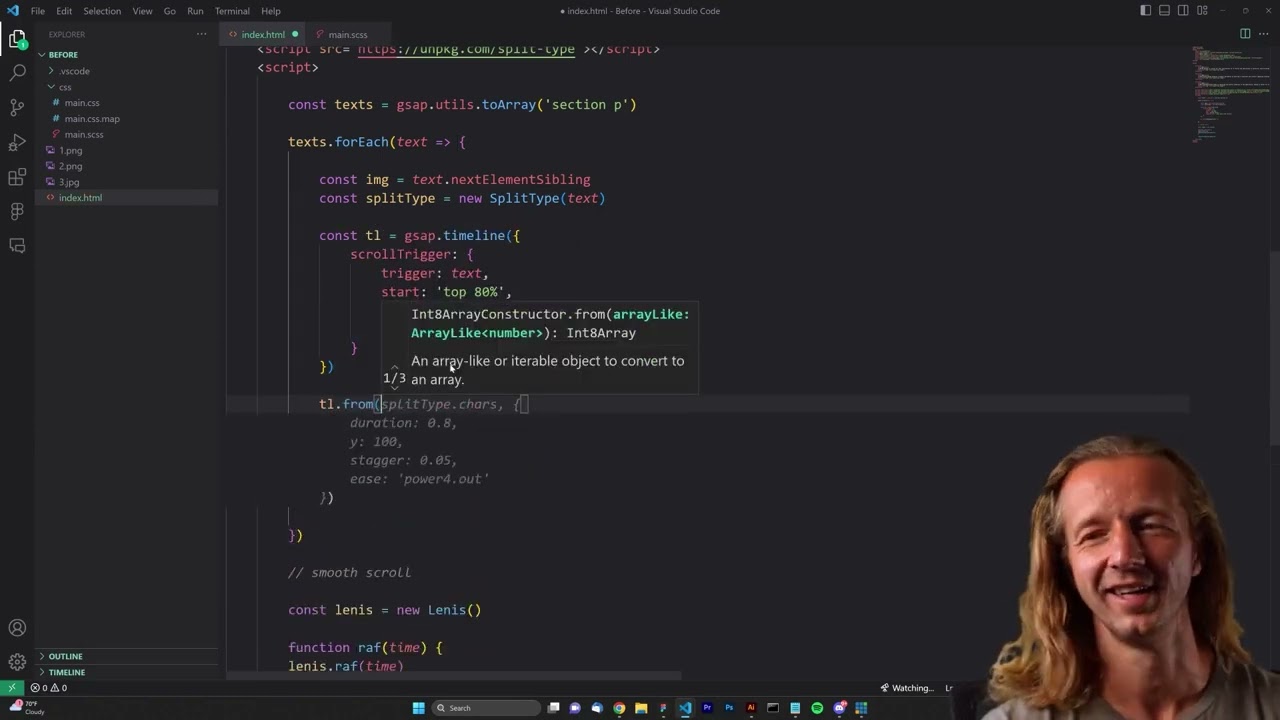Viewport: 1280px width, 720px height.
Task: Toggle the bottom panel
Action: pos(1164,11)
